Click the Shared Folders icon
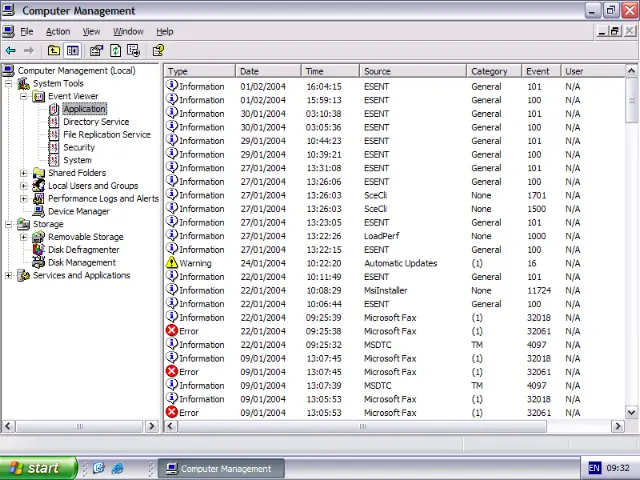The width and height of the screenshot is (640, 480). 39,173
